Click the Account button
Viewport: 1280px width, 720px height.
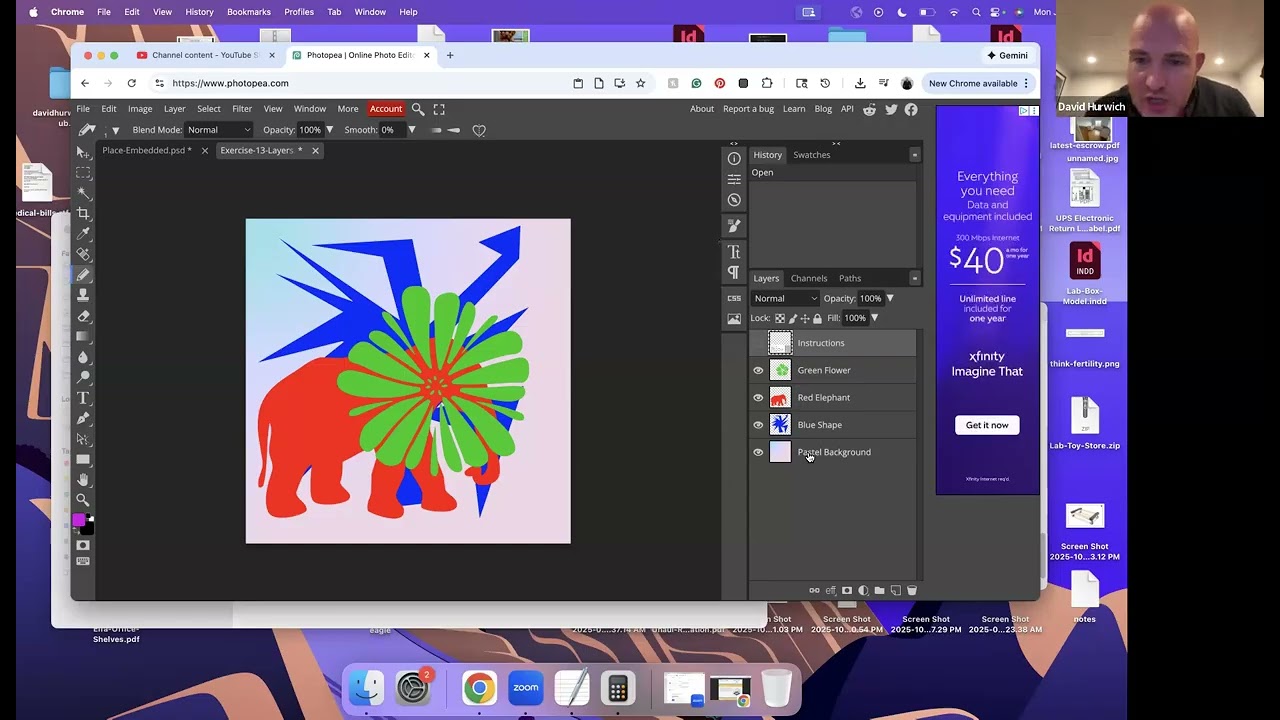386,109
